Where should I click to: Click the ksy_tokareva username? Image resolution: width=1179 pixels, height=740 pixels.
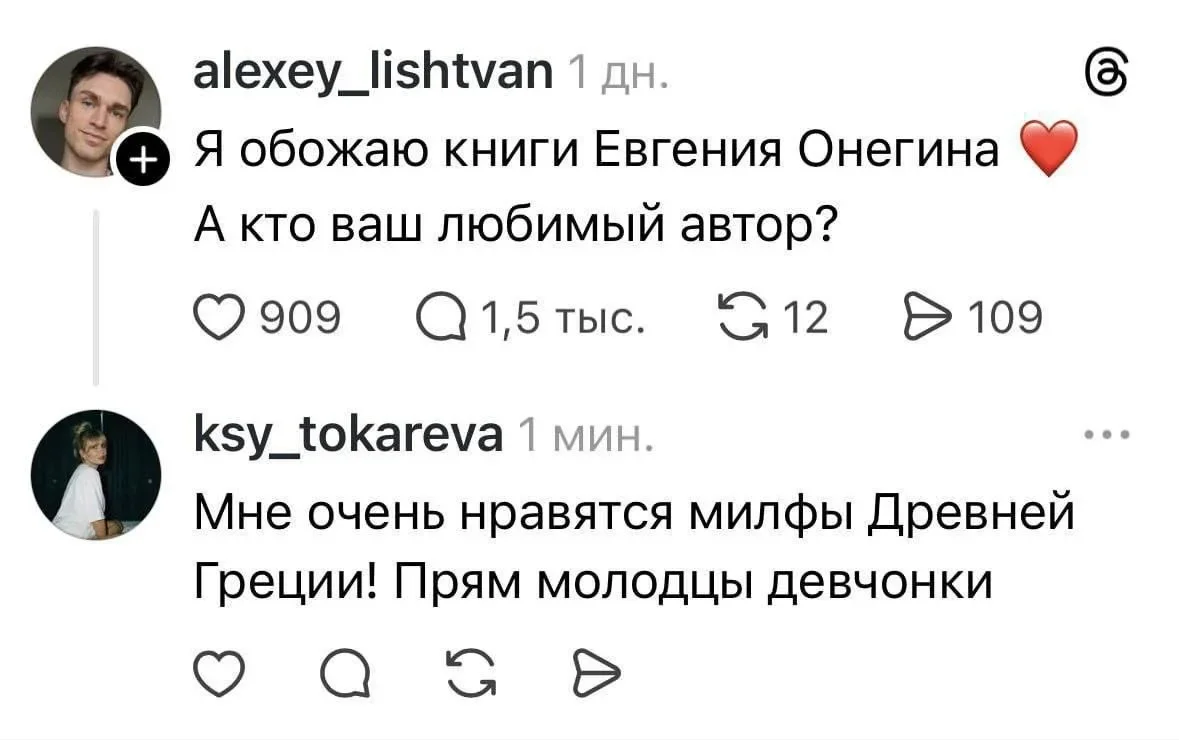pos(349,435)
